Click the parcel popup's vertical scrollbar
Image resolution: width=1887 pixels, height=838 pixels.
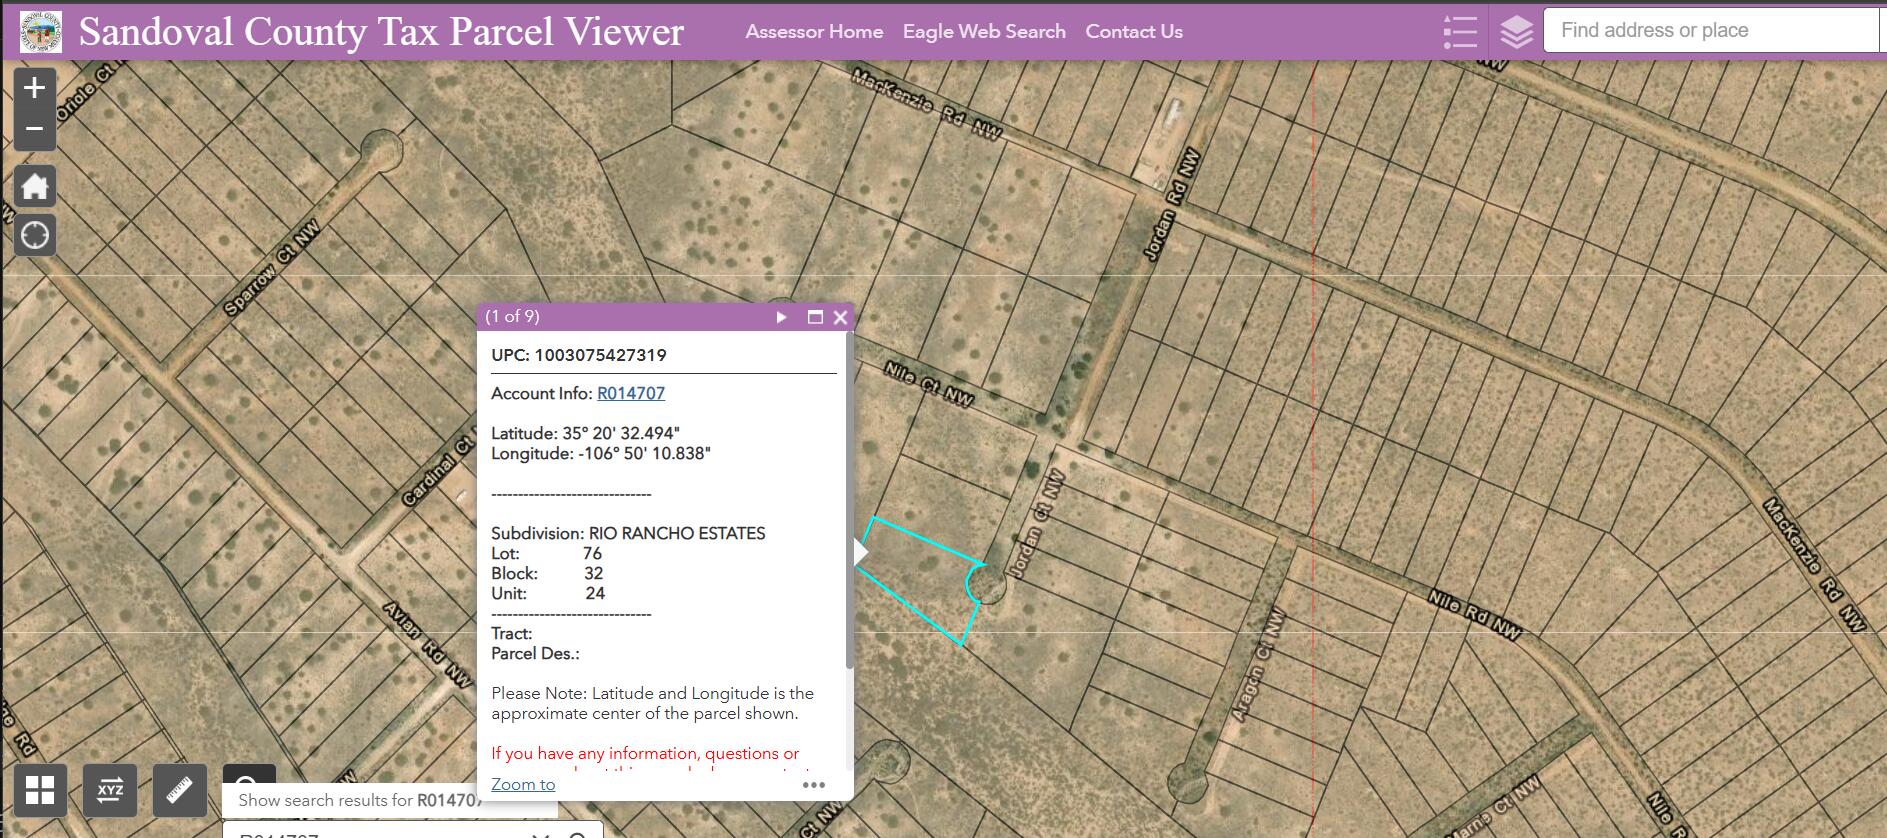coord(850,500)
